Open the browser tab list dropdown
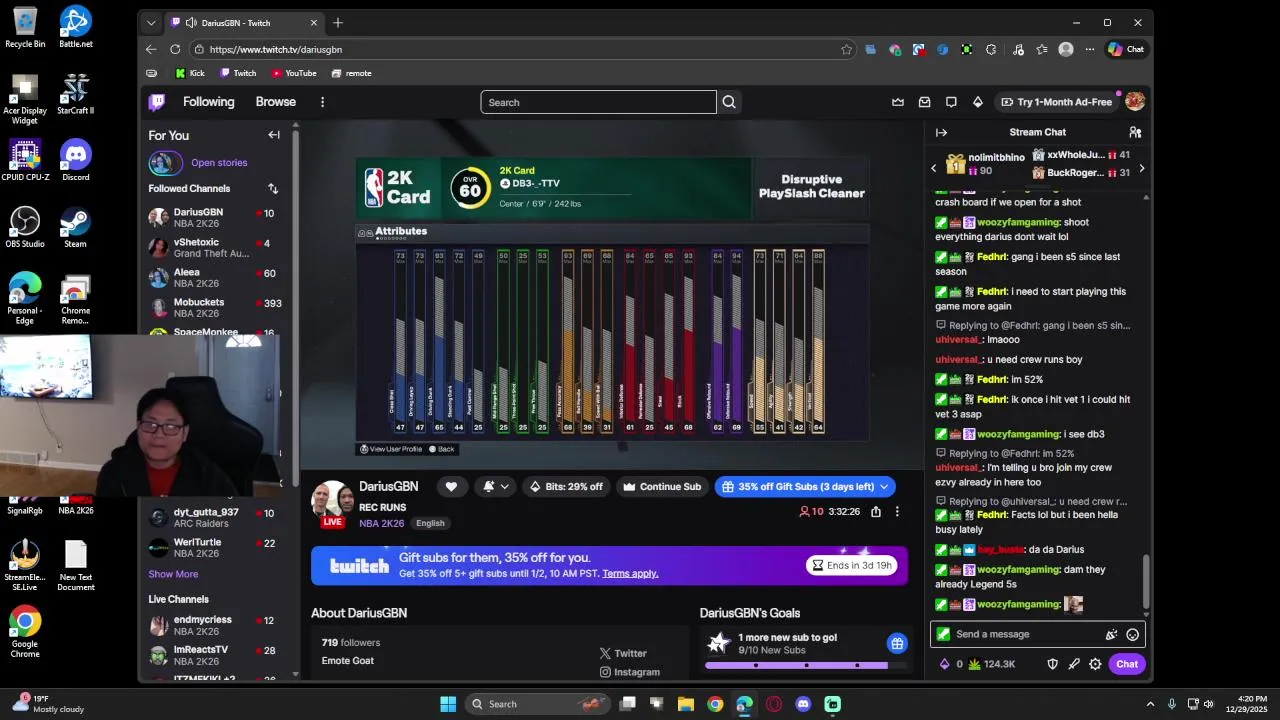Viewport: 1280px width, 720px height. tap(151, 22)
